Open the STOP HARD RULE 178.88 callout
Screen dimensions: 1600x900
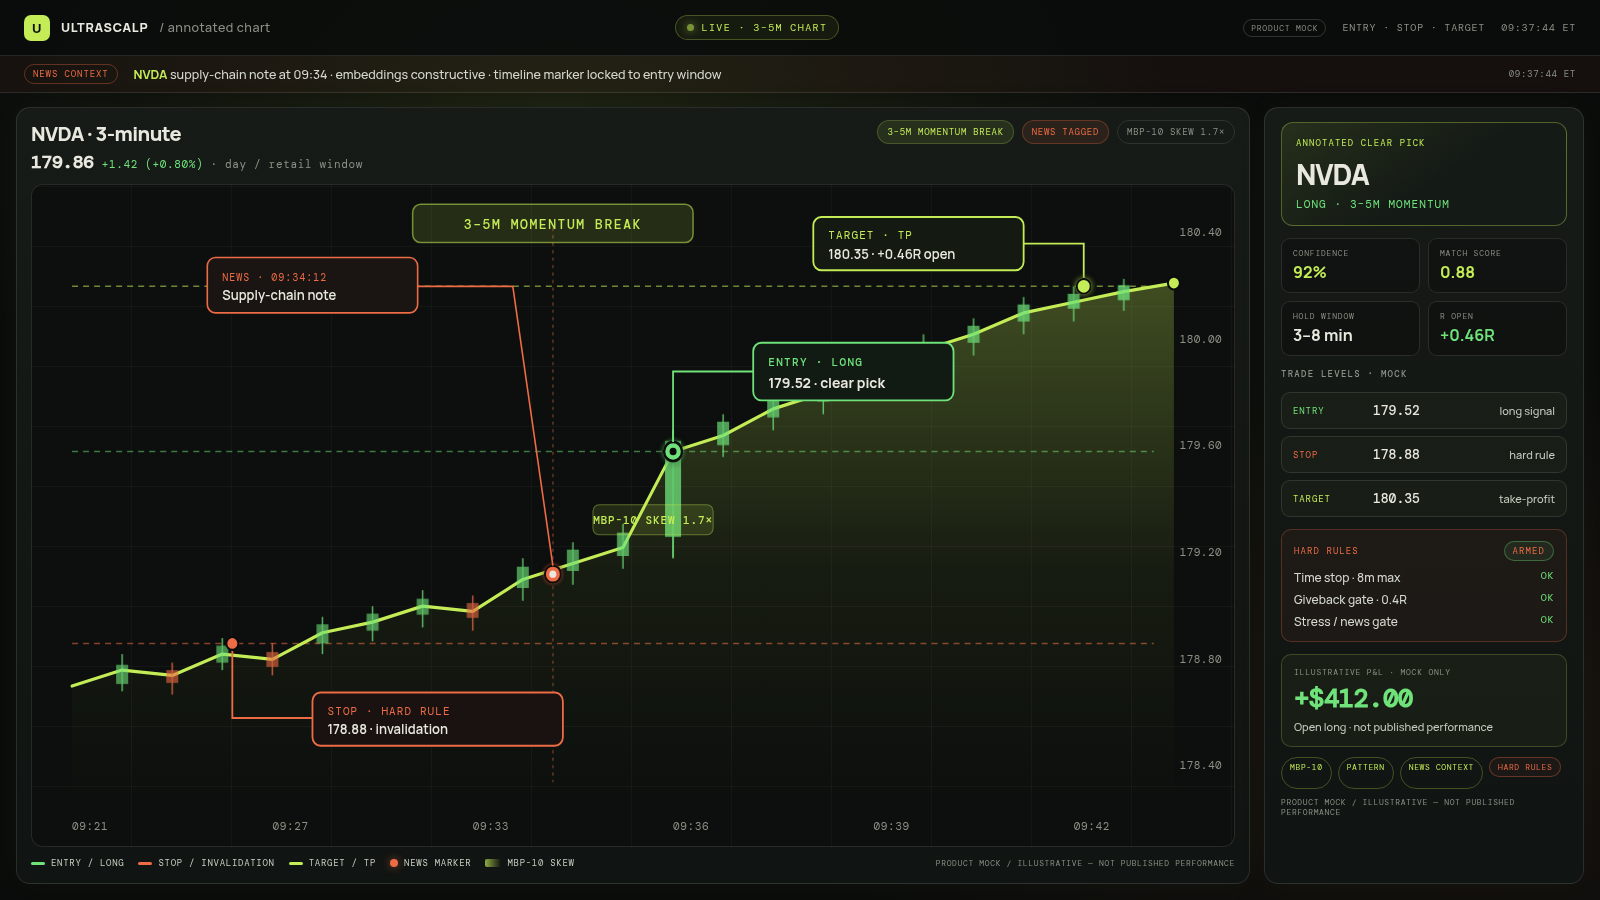438,719
